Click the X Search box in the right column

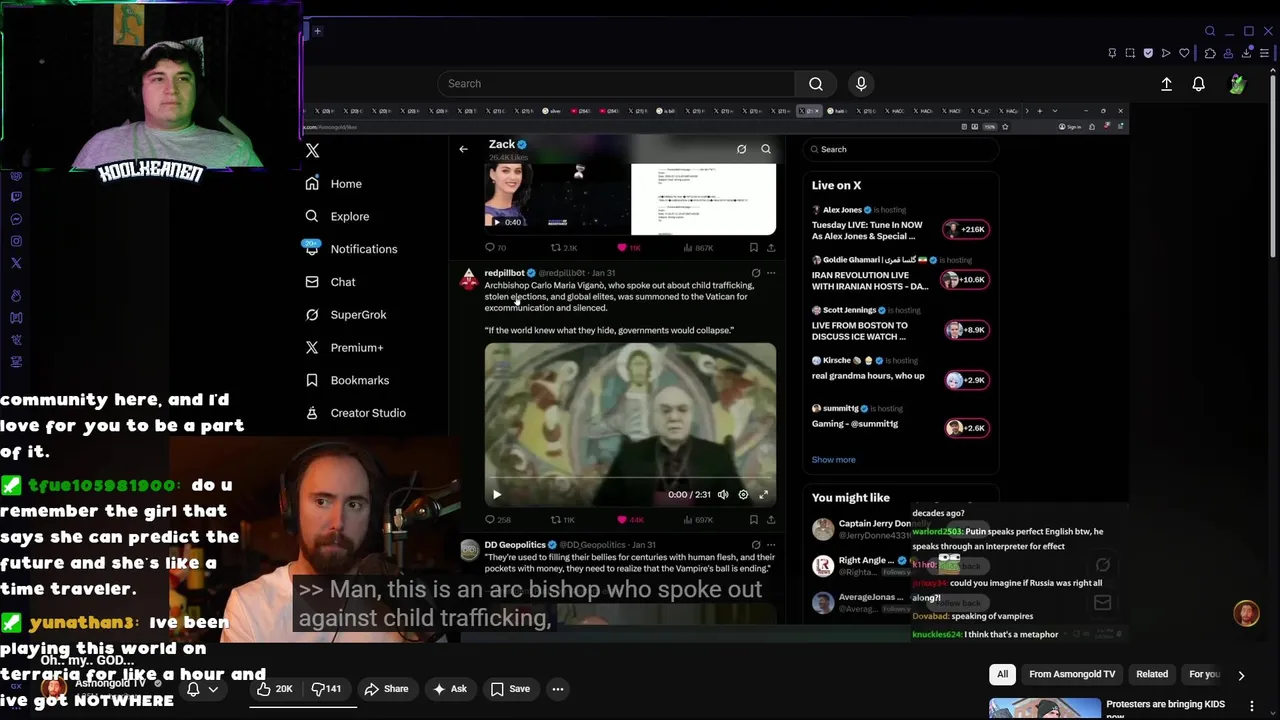pyautogui.click(x=900, y=149)
